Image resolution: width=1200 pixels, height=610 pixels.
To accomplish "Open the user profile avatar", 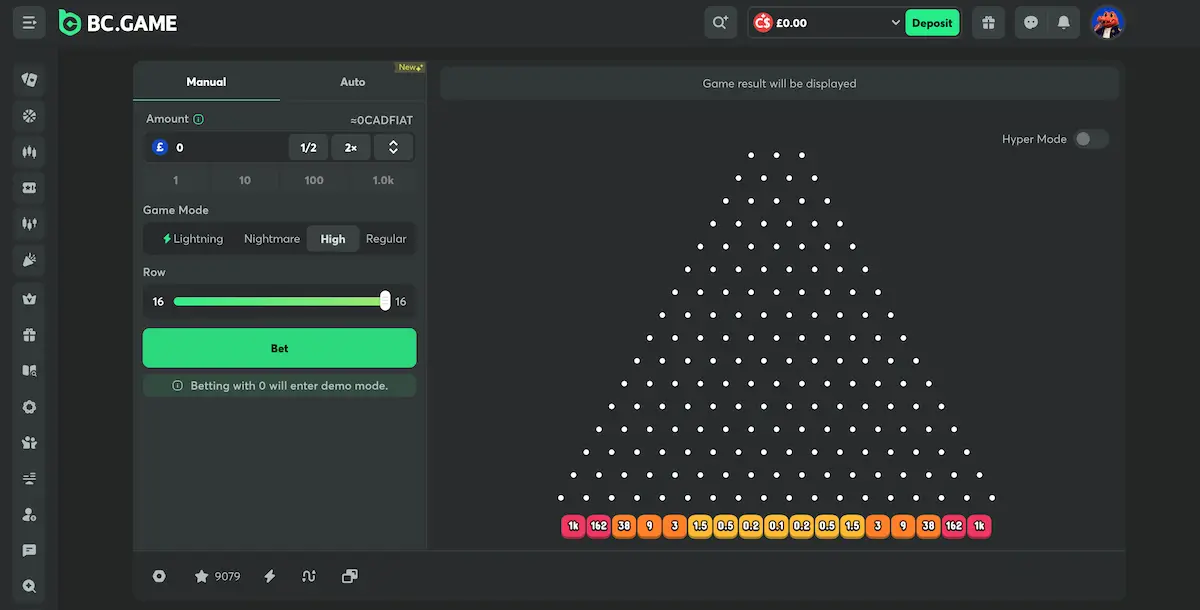I will pyautogui.click(x=1107, y=22).
